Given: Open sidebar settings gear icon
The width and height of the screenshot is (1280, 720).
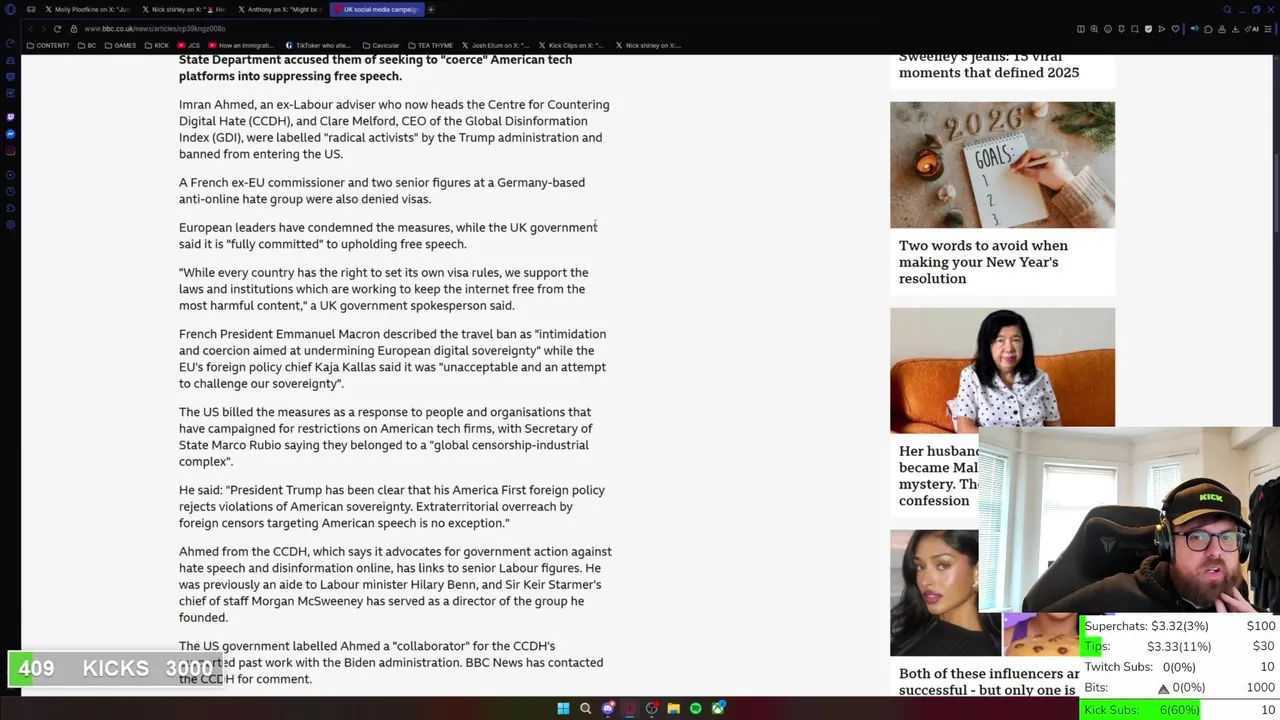Looking at the screenshot, I should click(11, 225).
